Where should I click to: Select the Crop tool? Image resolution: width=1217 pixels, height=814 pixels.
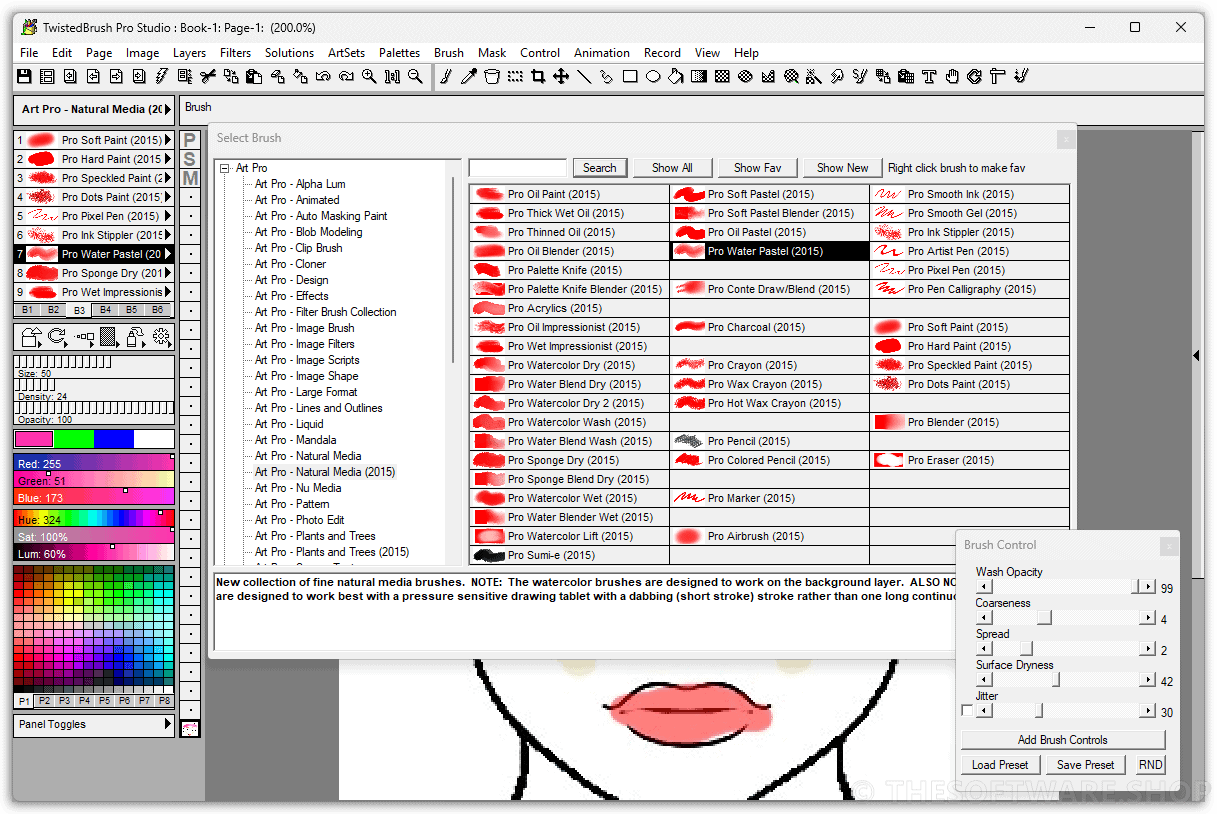(x=538, y=76)
